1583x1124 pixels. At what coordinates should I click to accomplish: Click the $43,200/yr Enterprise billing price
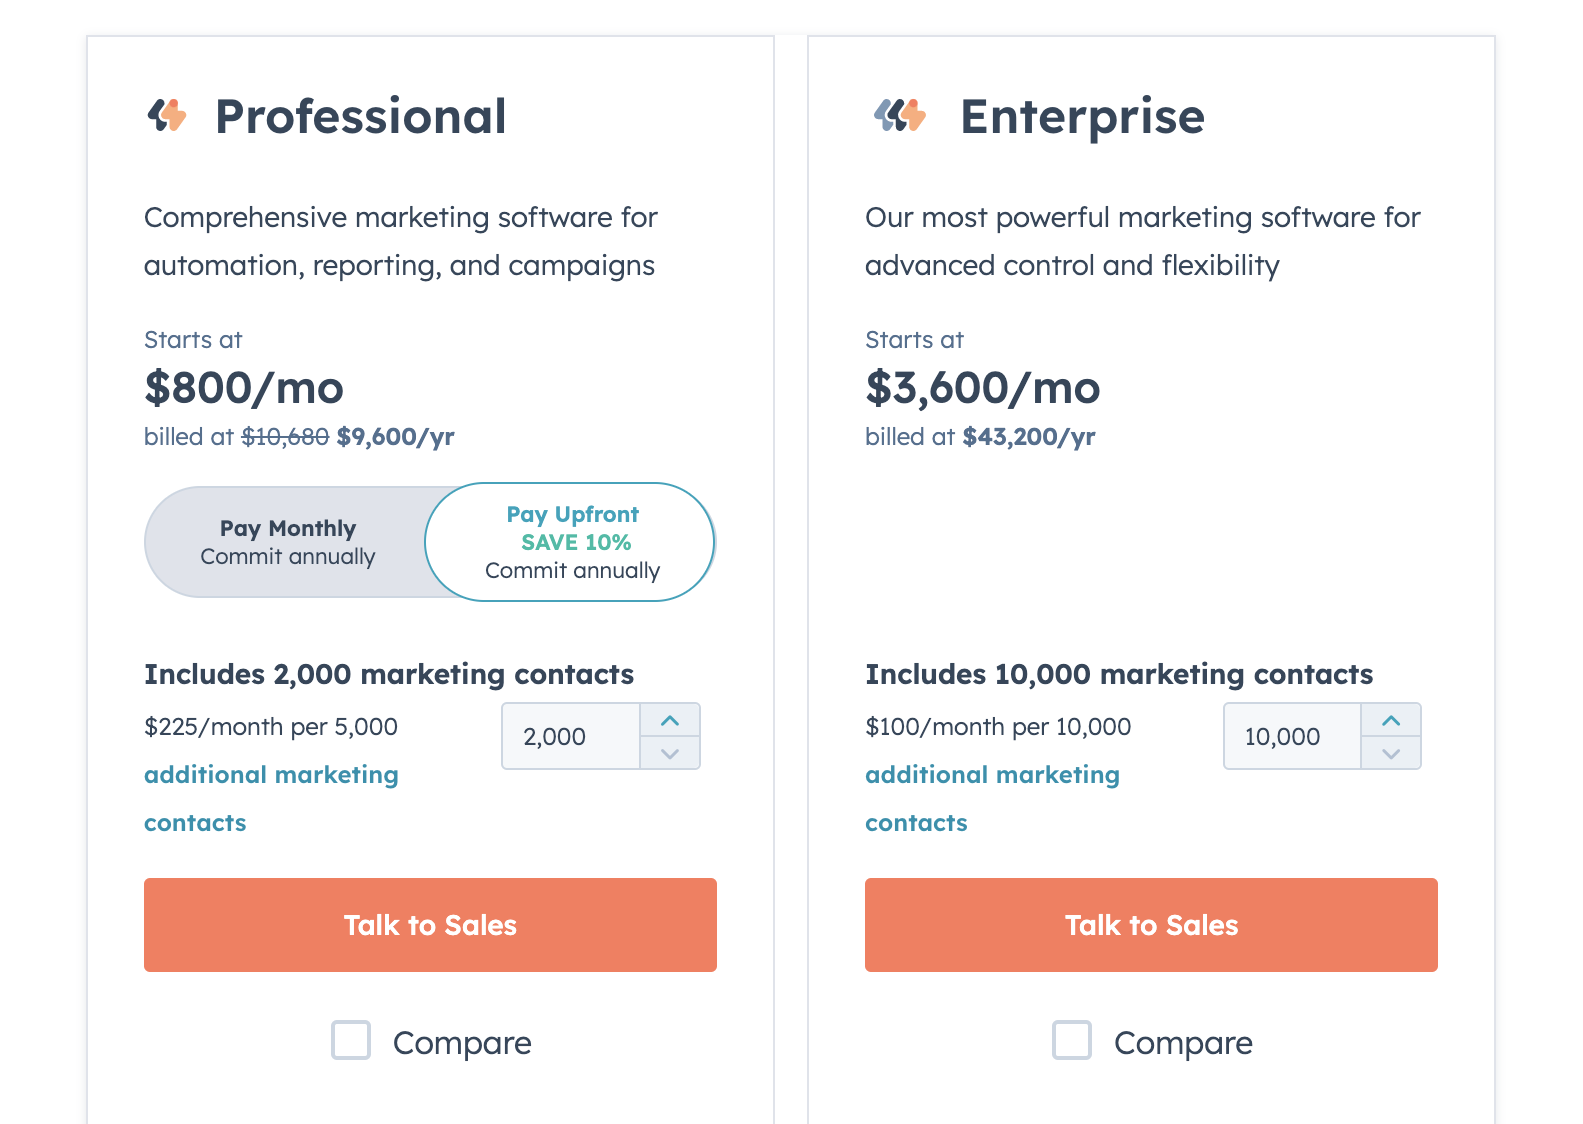[1029, 437]
